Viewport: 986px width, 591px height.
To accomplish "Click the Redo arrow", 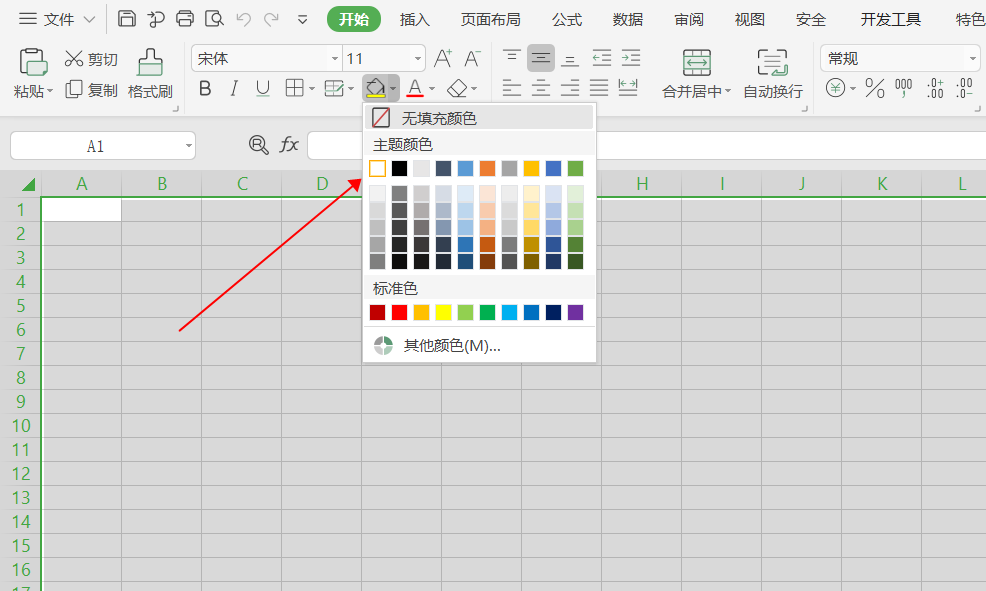I will pyautogui.click(x=271, y=19).
